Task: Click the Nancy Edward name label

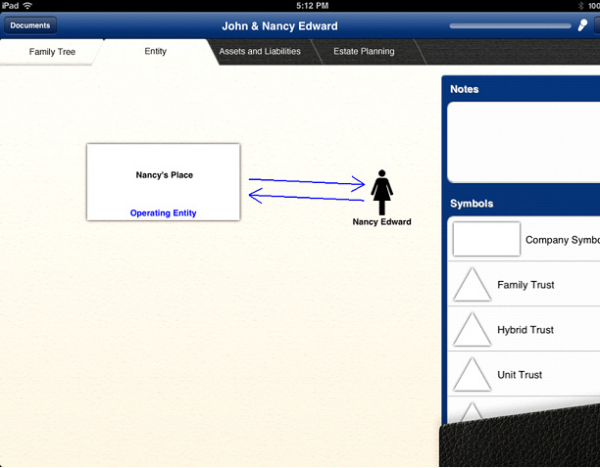Action: tap(382, 222)
